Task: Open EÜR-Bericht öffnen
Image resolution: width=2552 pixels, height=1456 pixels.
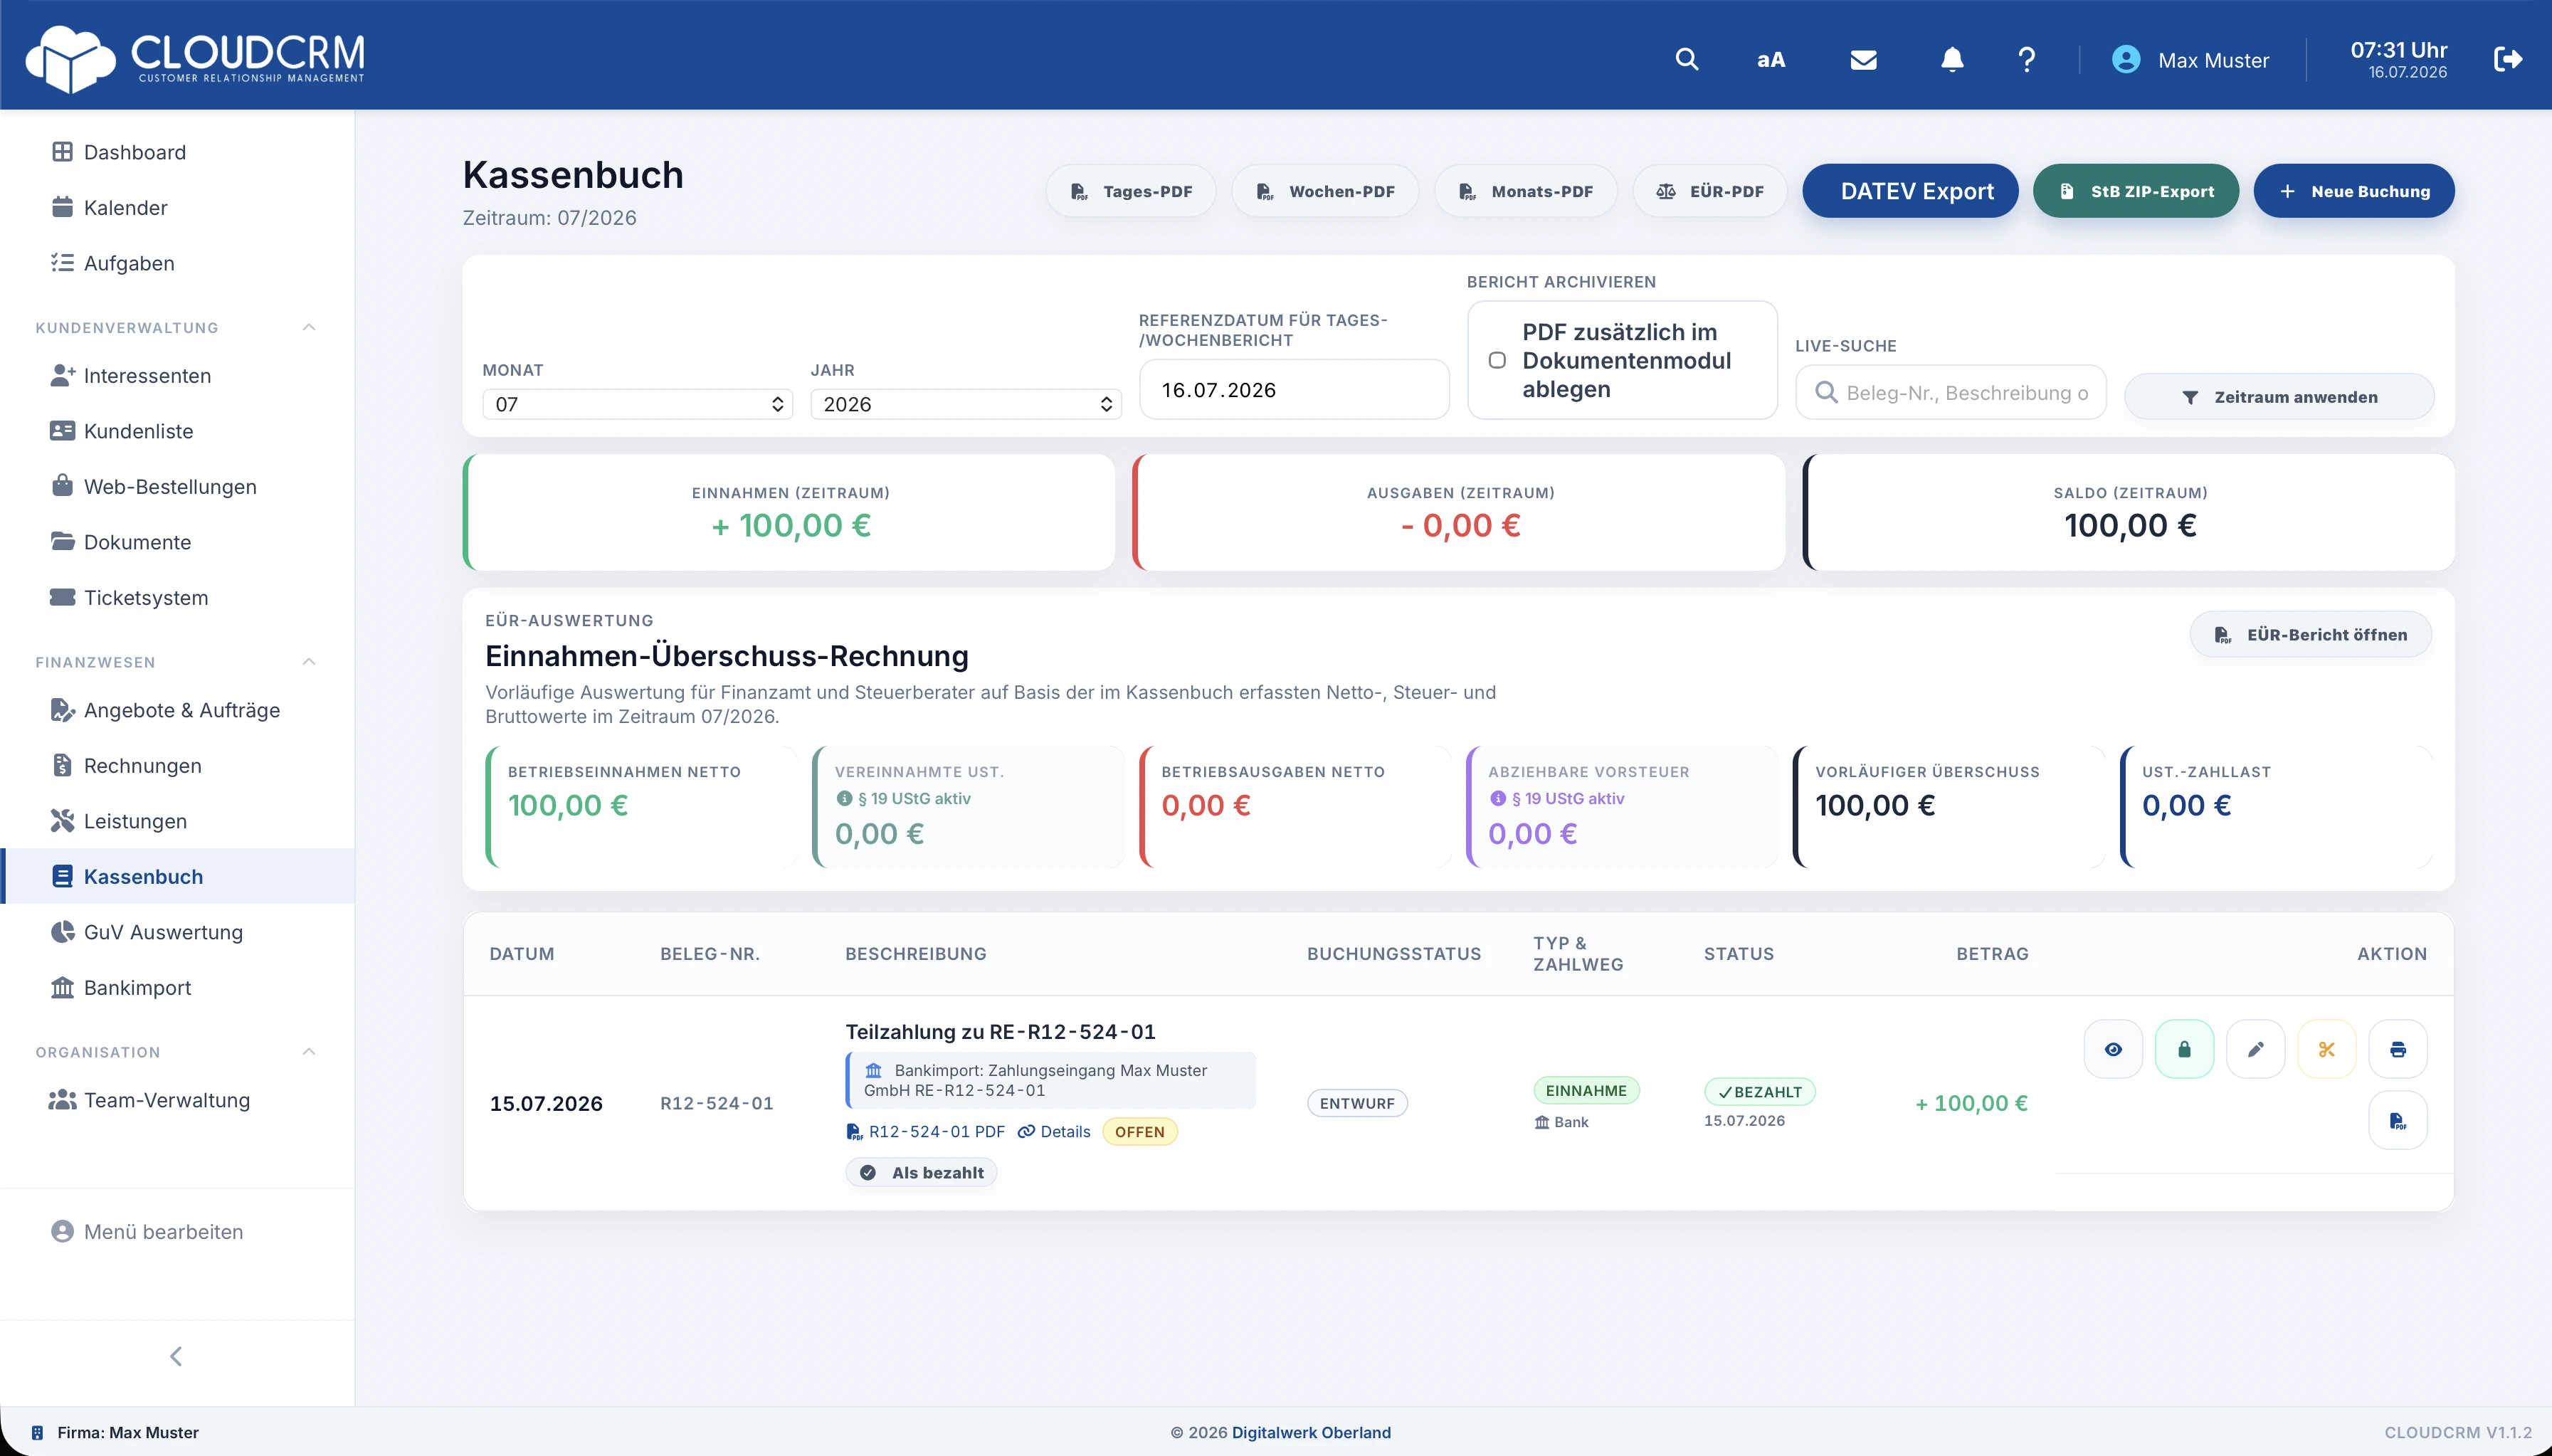Action: (x=2311, y=635)
